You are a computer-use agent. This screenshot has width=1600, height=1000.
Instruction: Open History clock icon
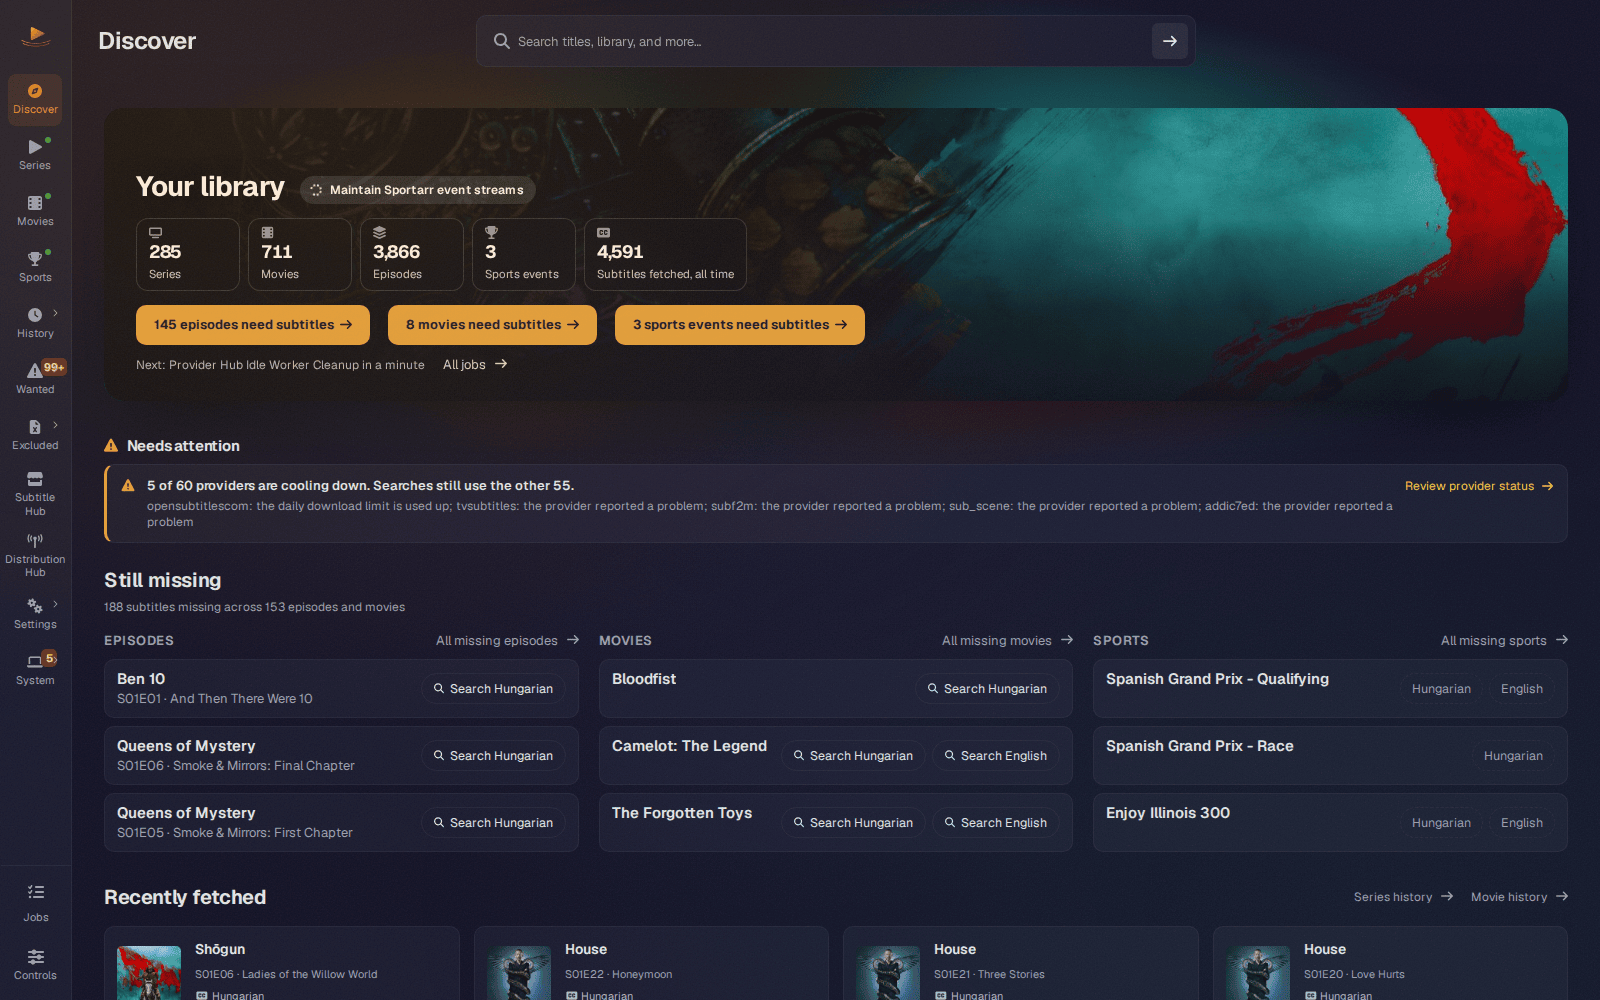[x=35, y=315]
